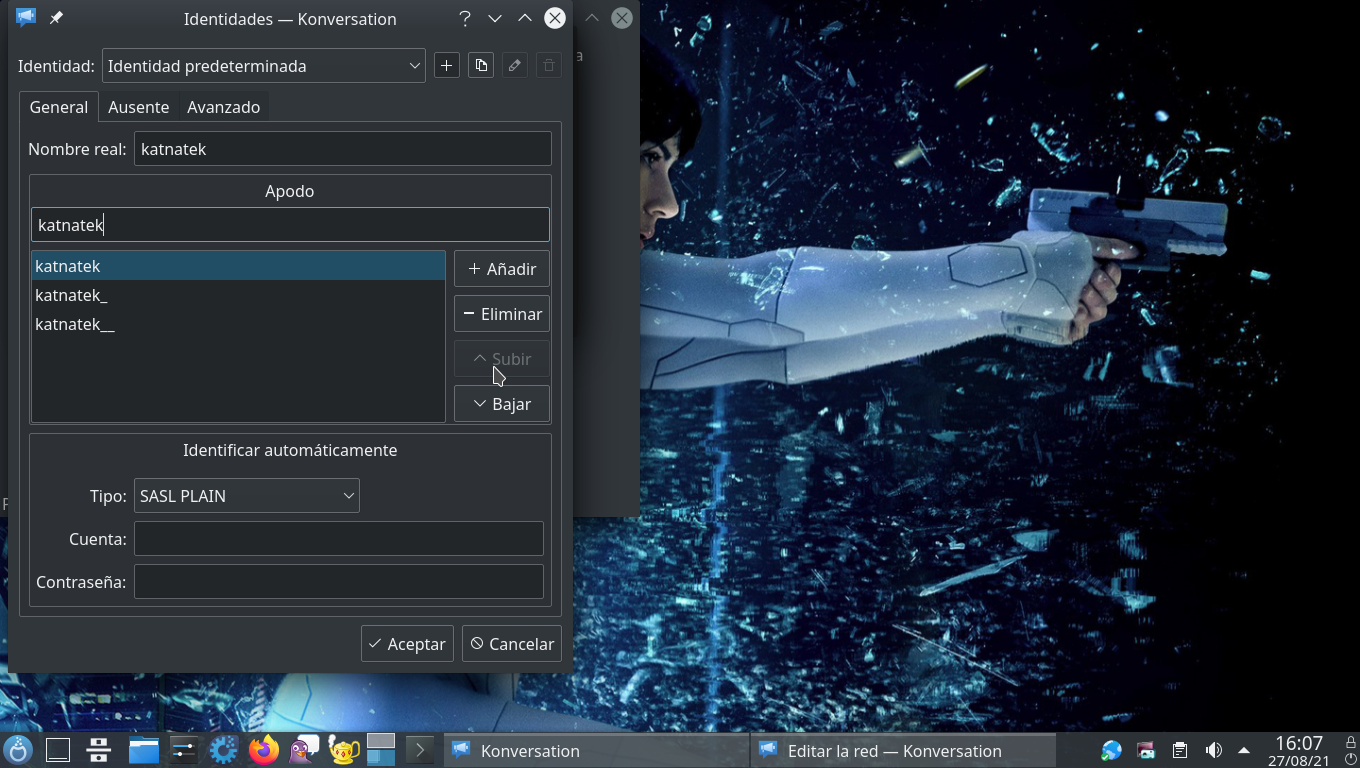
Task: Click the Contraseña input field
Action: point(338,582)
